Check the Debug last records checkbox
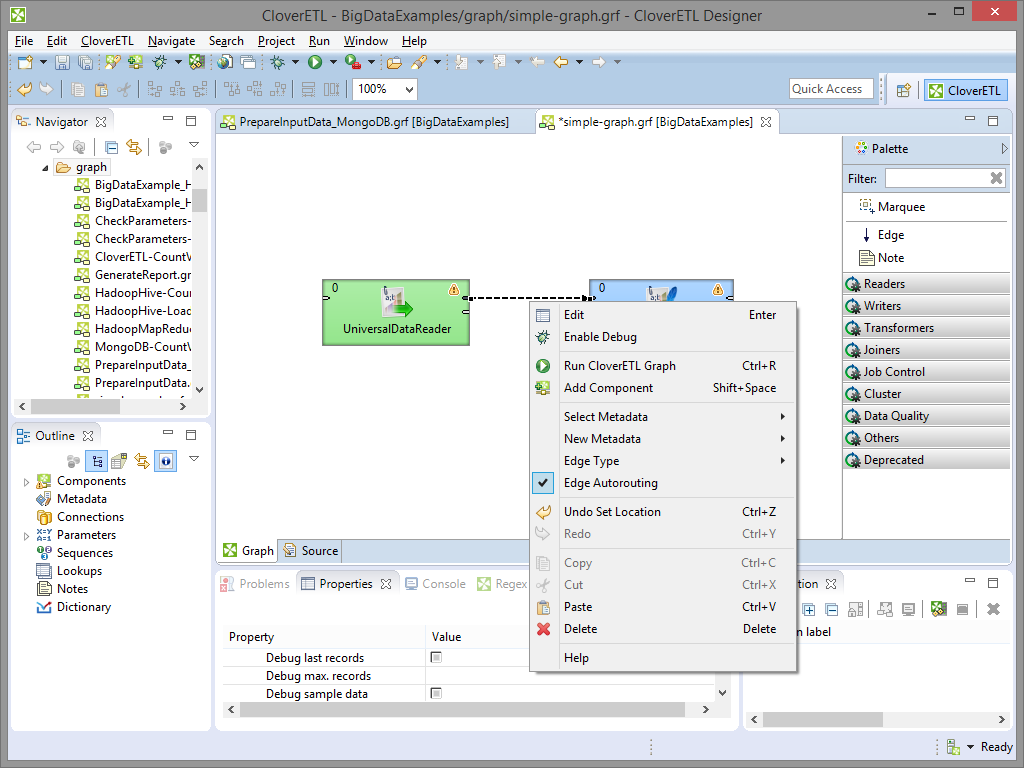Image resolution: width=1024 pixels, height=768 pixels. [436, 658]
